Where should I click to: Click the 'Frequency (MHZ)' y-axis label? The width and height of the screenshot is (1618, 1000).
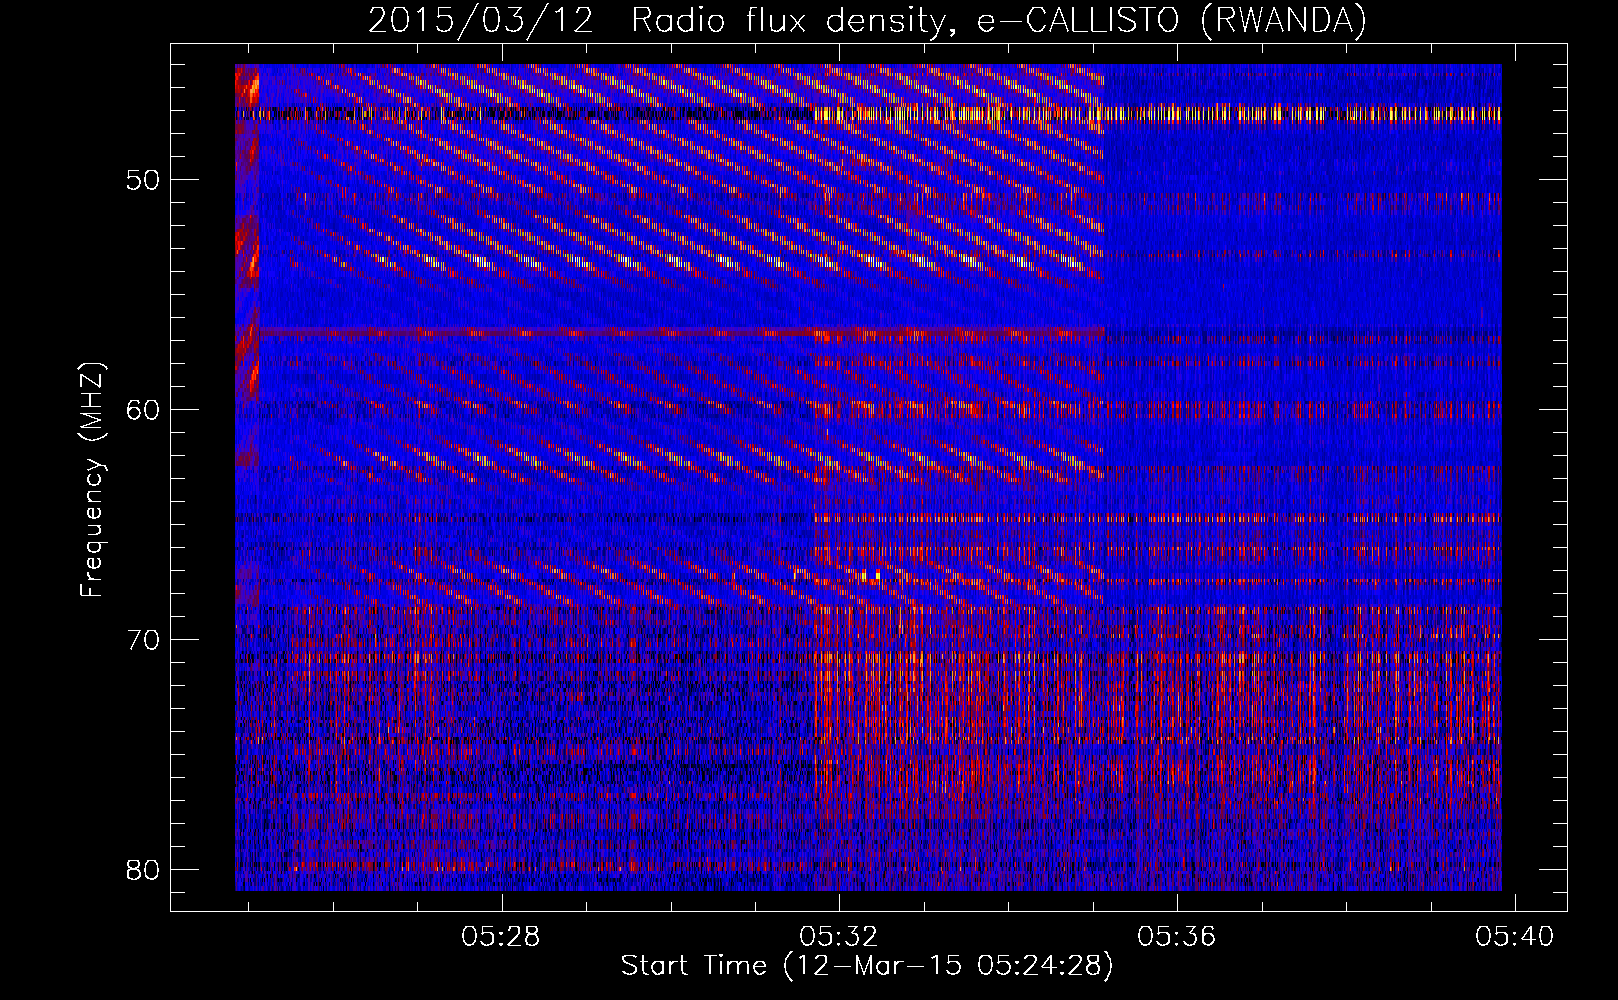(x=92, y=479)
